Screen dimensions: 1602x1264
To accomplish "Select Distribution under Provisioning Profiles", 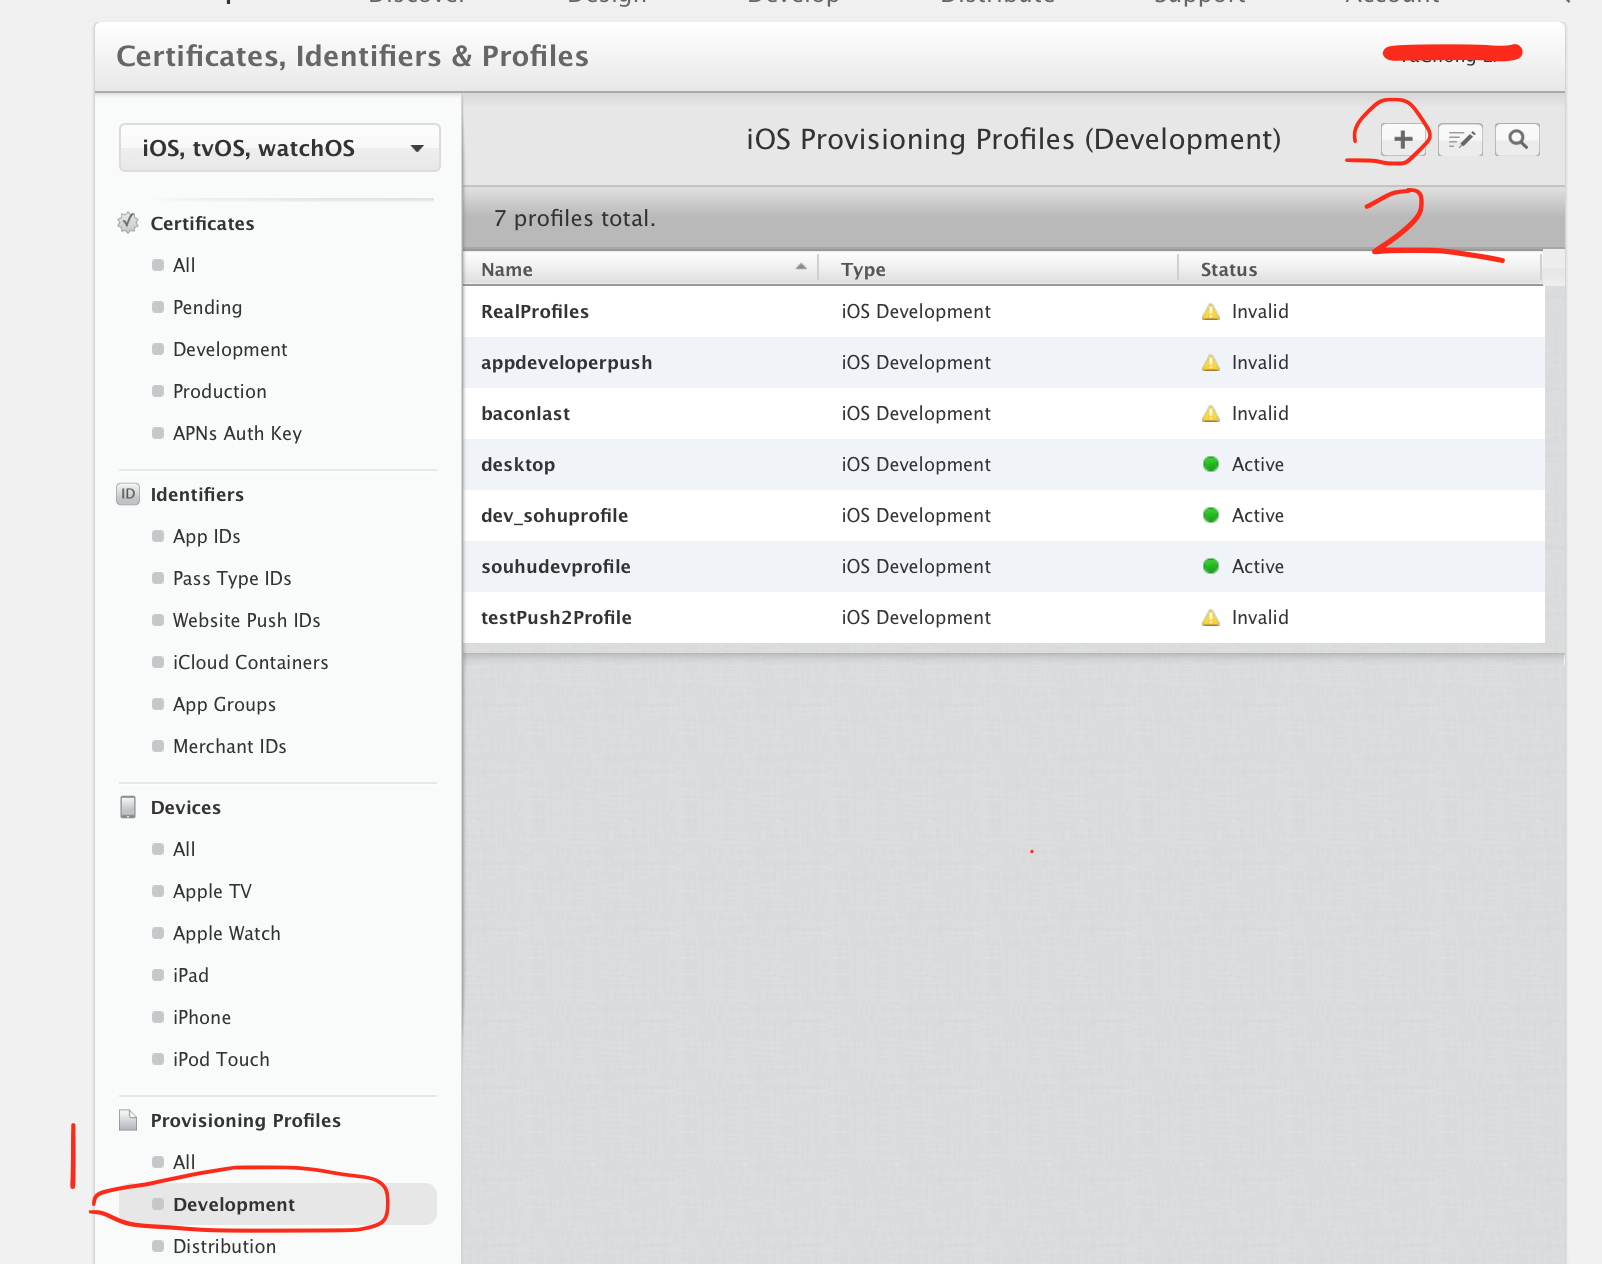I will tap(224, 1246).
